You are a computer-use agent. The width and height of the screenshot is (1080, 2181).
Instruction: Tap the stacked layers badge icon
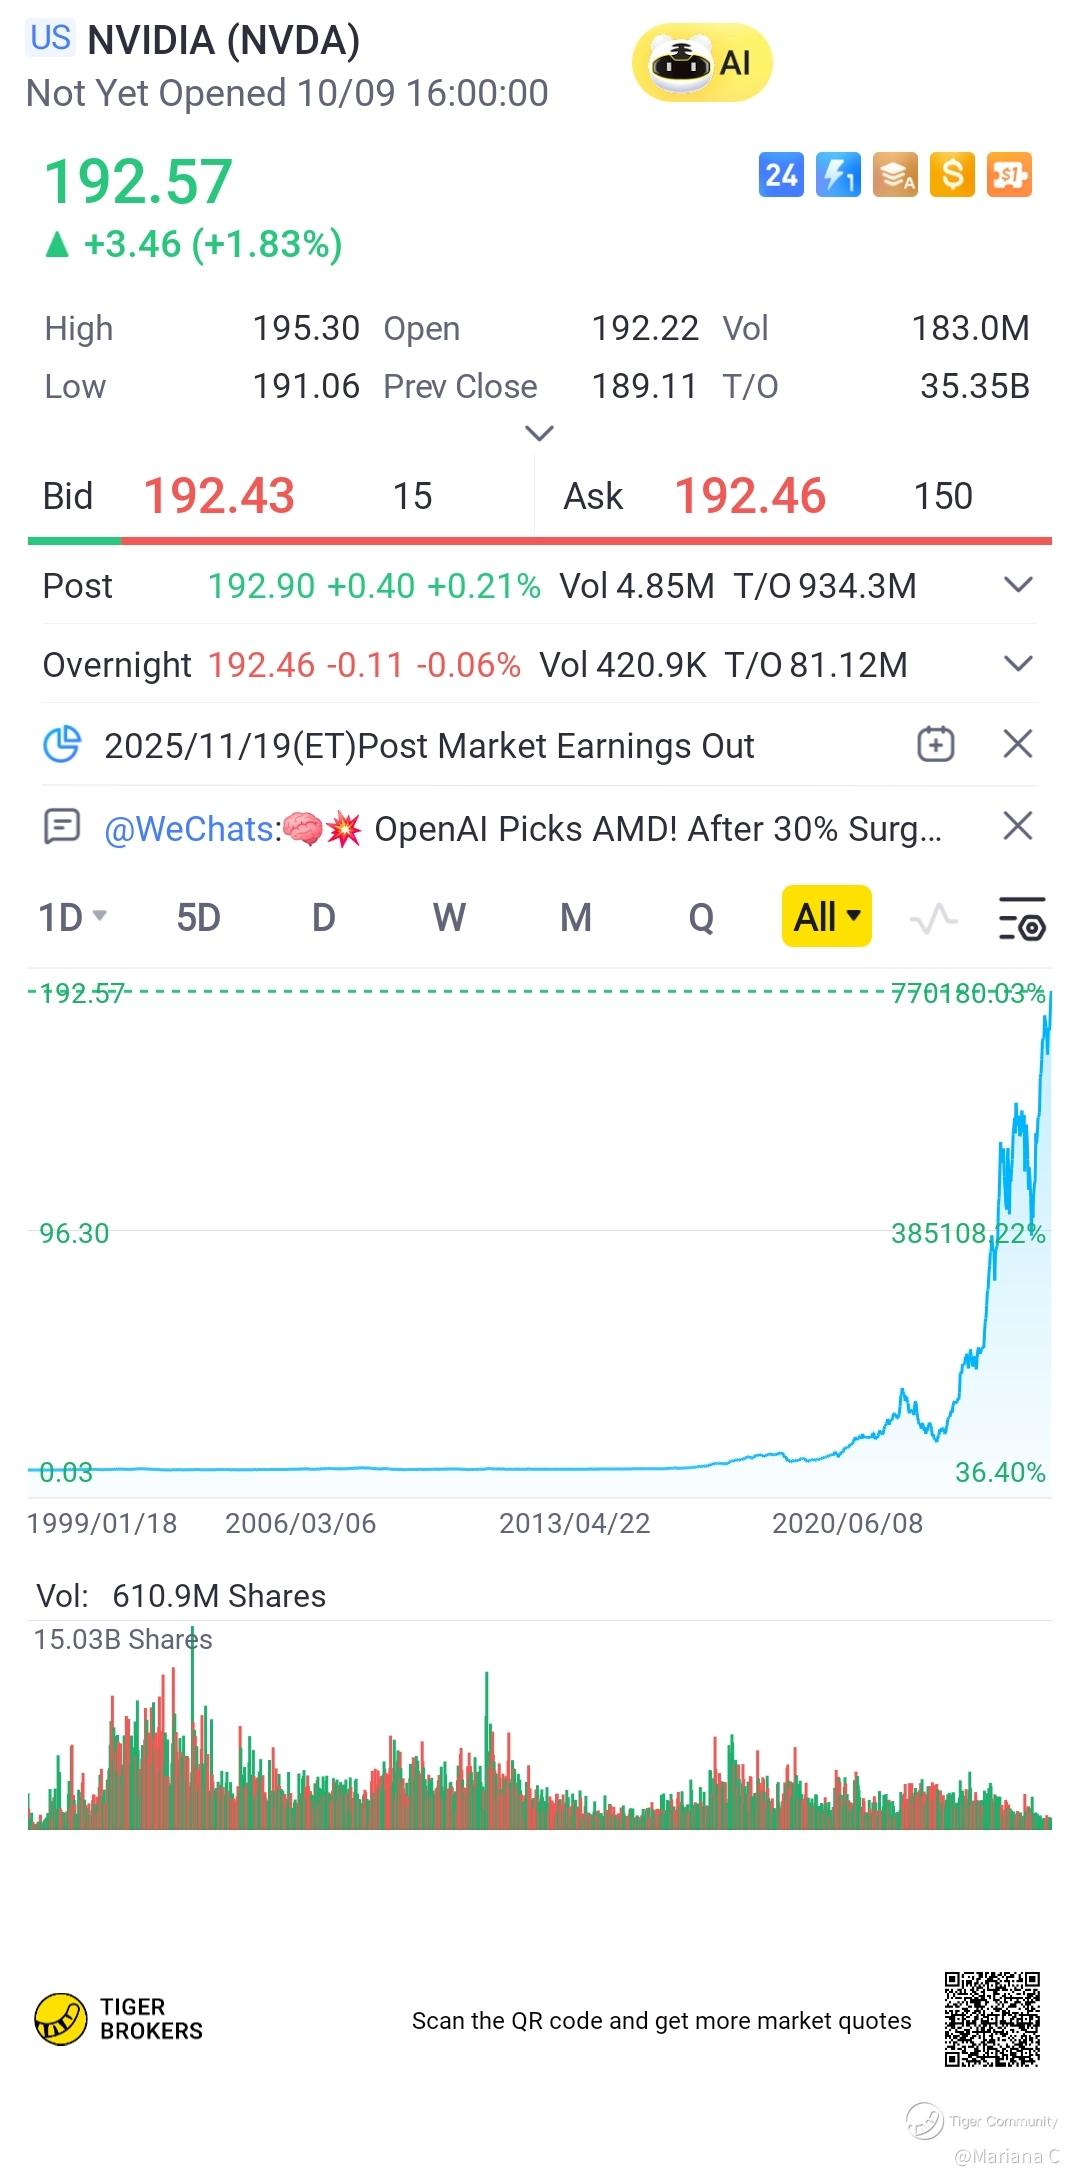pyautogui.click(x=895, y=176)
